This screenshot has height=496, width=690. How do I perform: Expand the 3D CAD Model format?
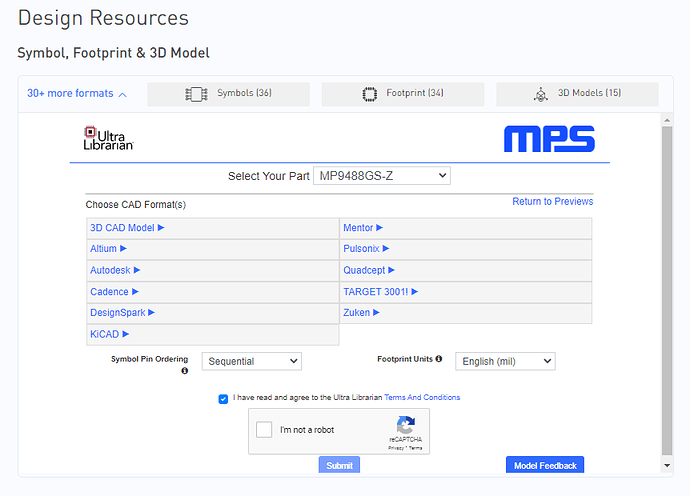pos(213,228)
